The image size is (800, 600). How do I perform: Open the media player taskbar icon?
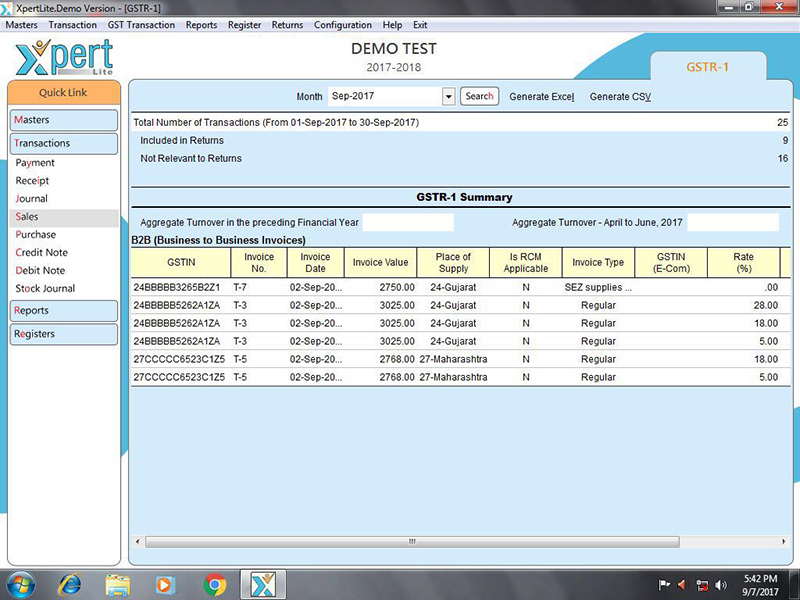coord(164,585)
